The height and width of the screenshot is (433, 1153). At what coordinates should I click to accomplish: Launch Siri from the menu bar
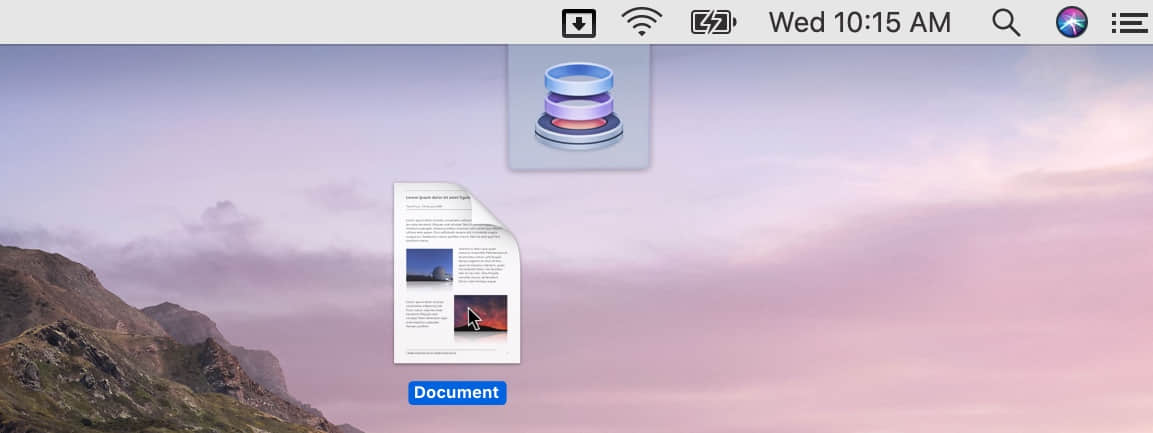click(x=1071, y=22)
